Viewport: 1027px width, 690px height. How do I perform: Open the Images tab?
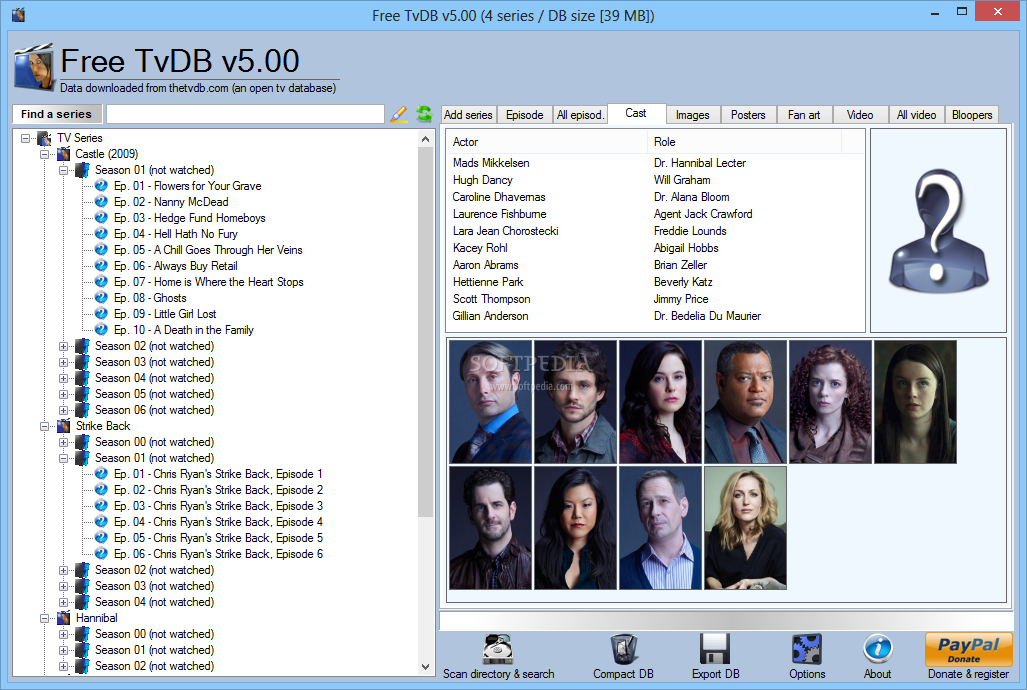coord(692,115)
